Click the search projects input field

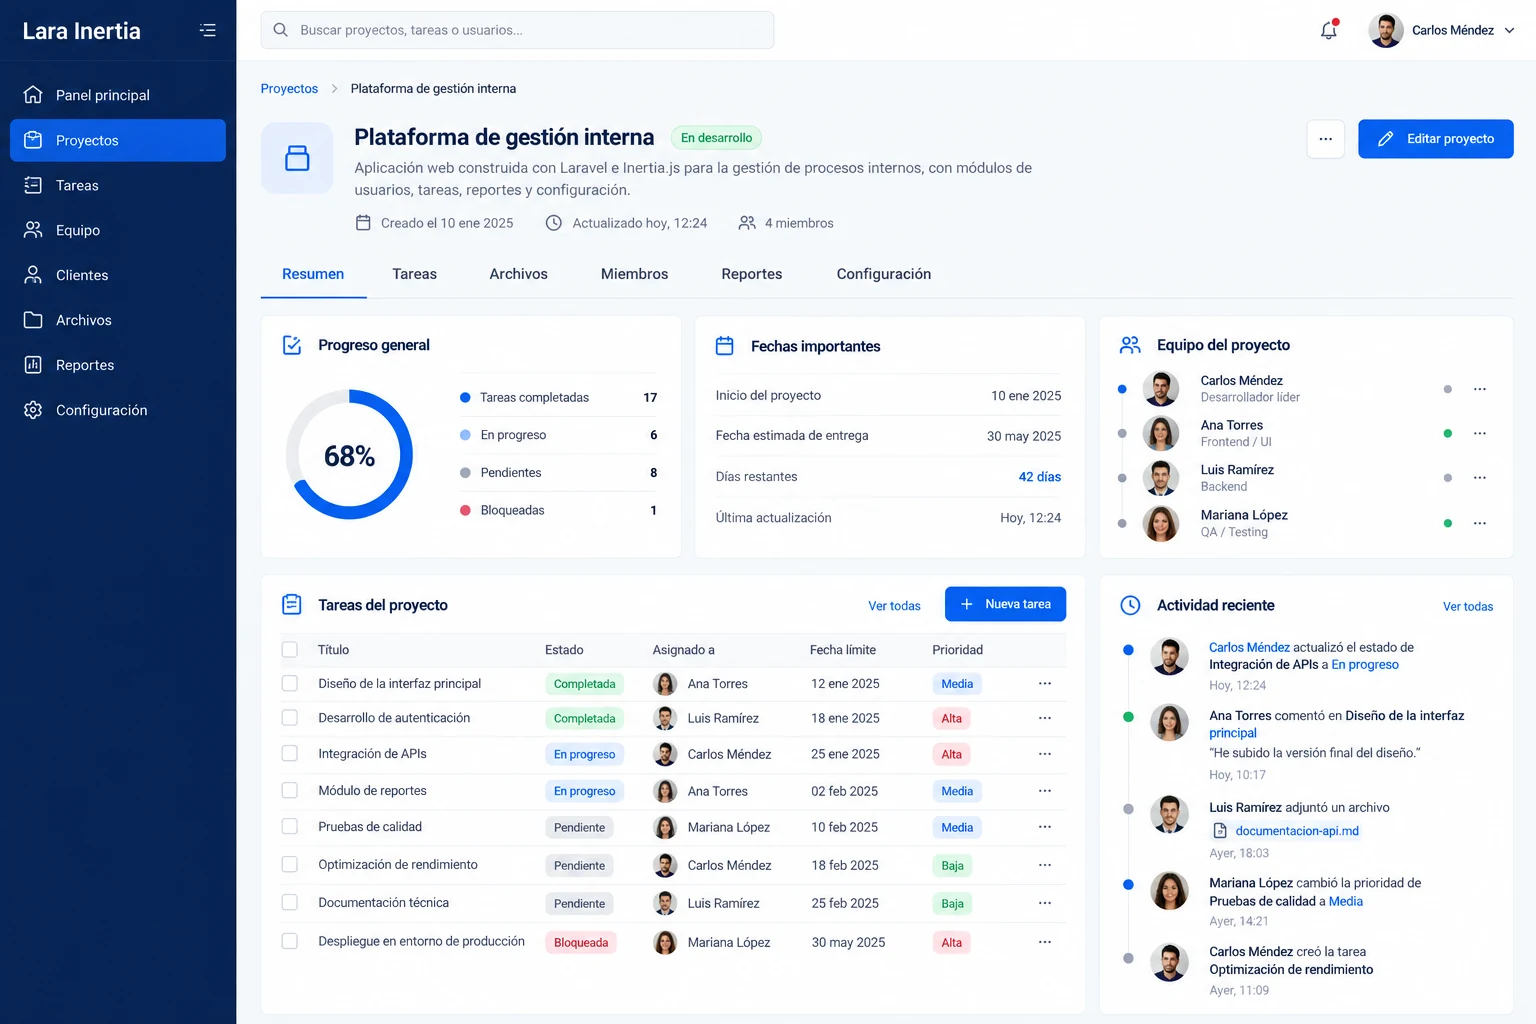click(x=517, y=30)
